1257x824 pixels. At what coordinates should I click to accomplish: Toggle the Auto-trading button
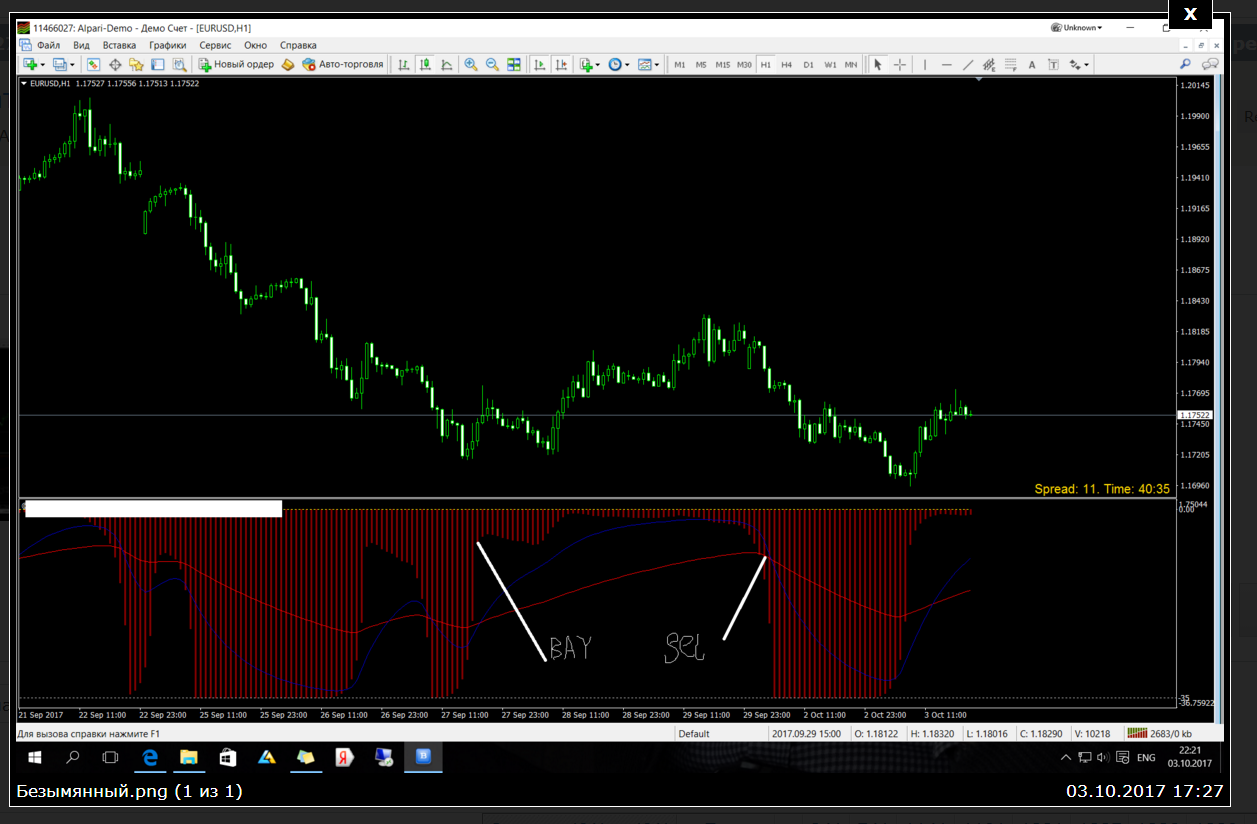click(342, 64)
